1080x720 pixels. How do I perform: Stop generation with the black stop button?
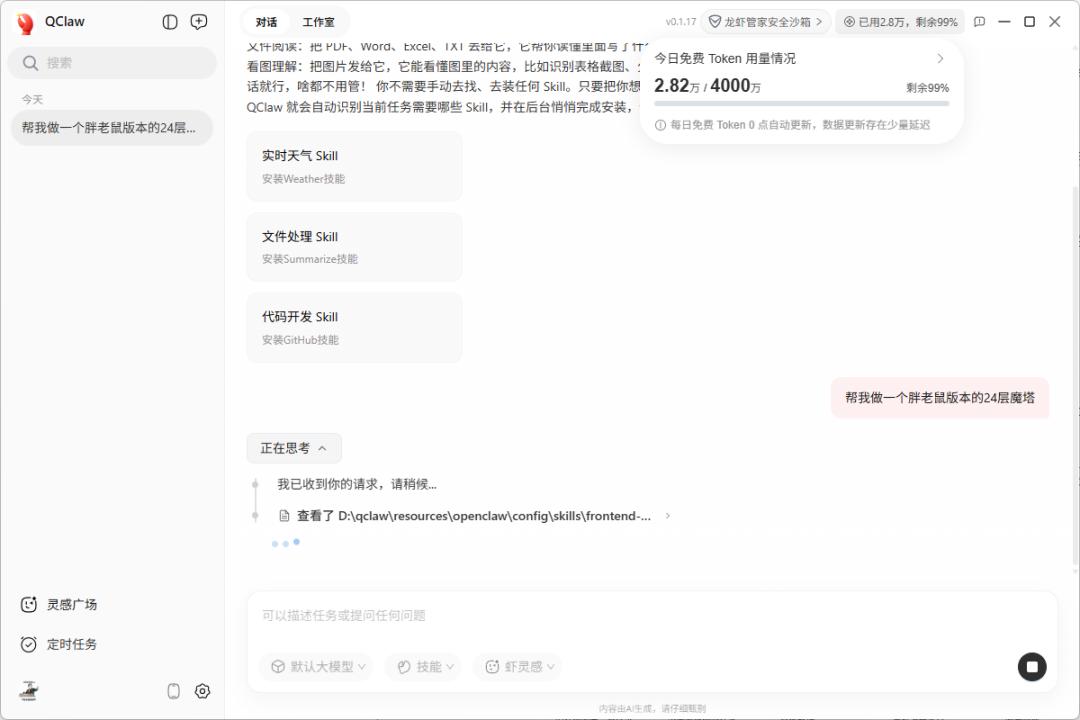pyautogui.click(x=1032, y=666)
